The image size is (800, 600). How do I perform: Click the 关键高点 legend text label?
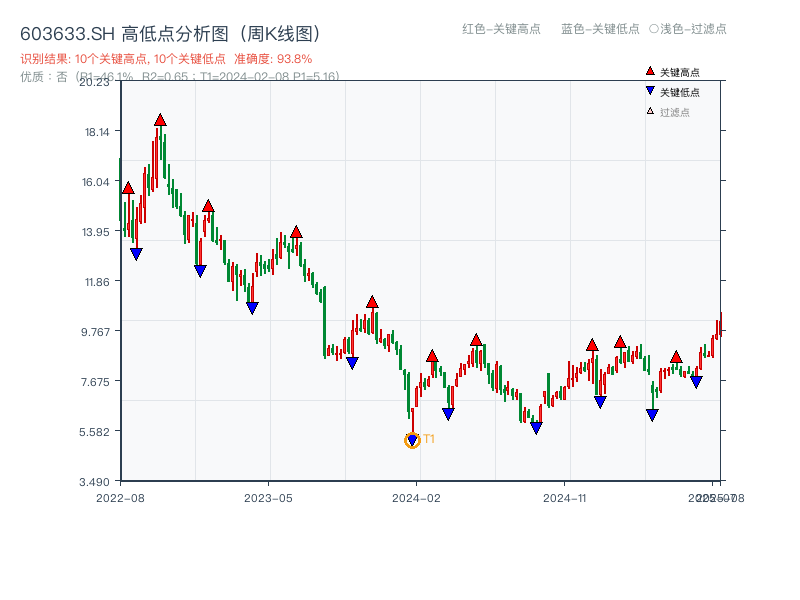tap(680, 72)
